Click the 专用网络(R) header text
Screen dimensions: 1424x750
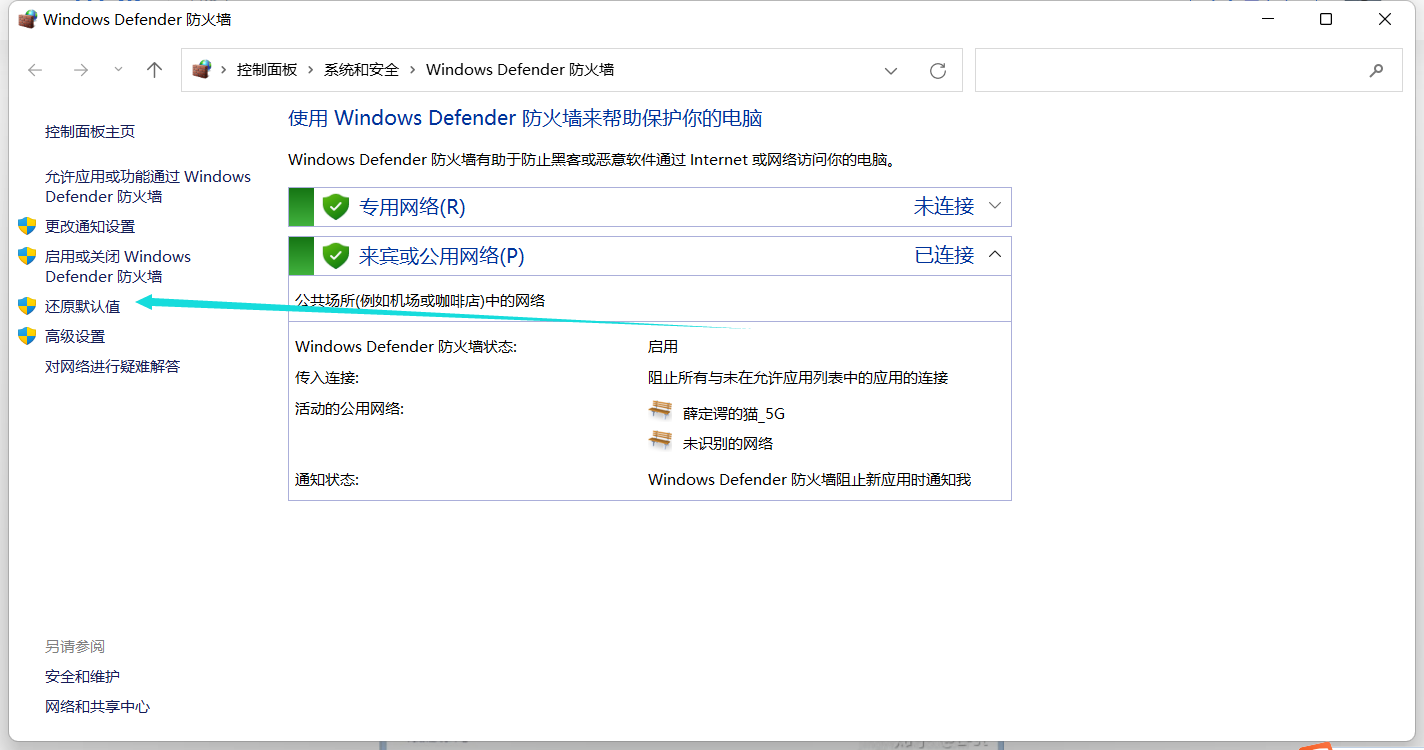412,207
